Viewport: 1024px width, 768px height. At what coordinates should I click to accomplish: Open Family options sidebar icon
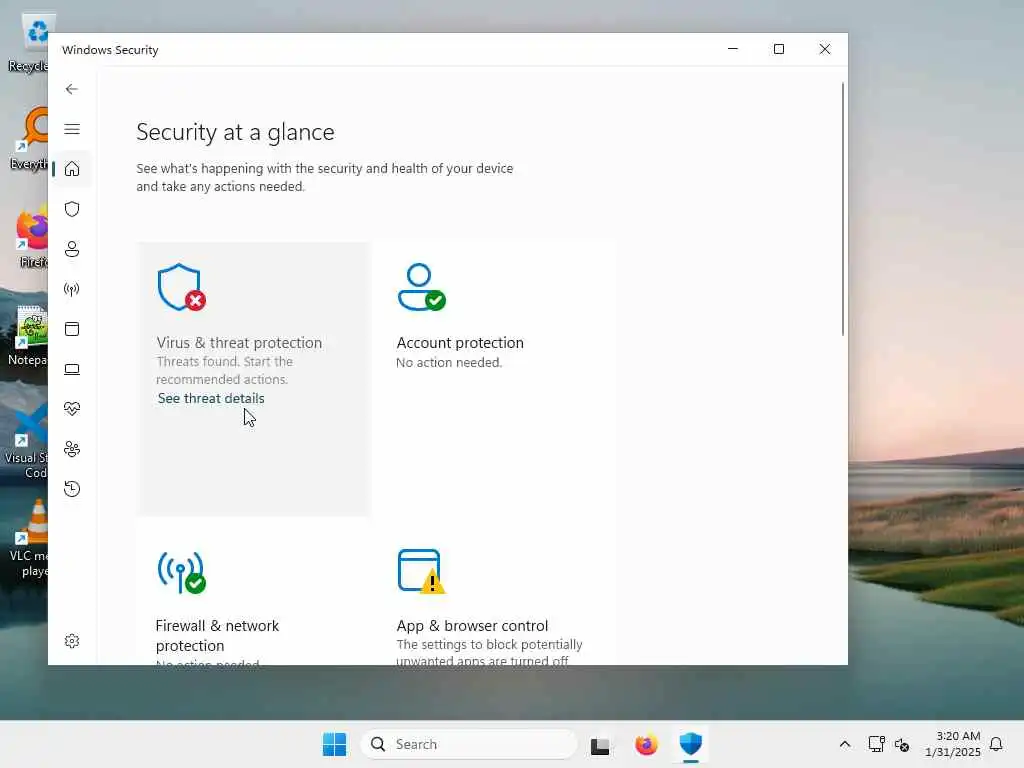click(x=72, y=449)
